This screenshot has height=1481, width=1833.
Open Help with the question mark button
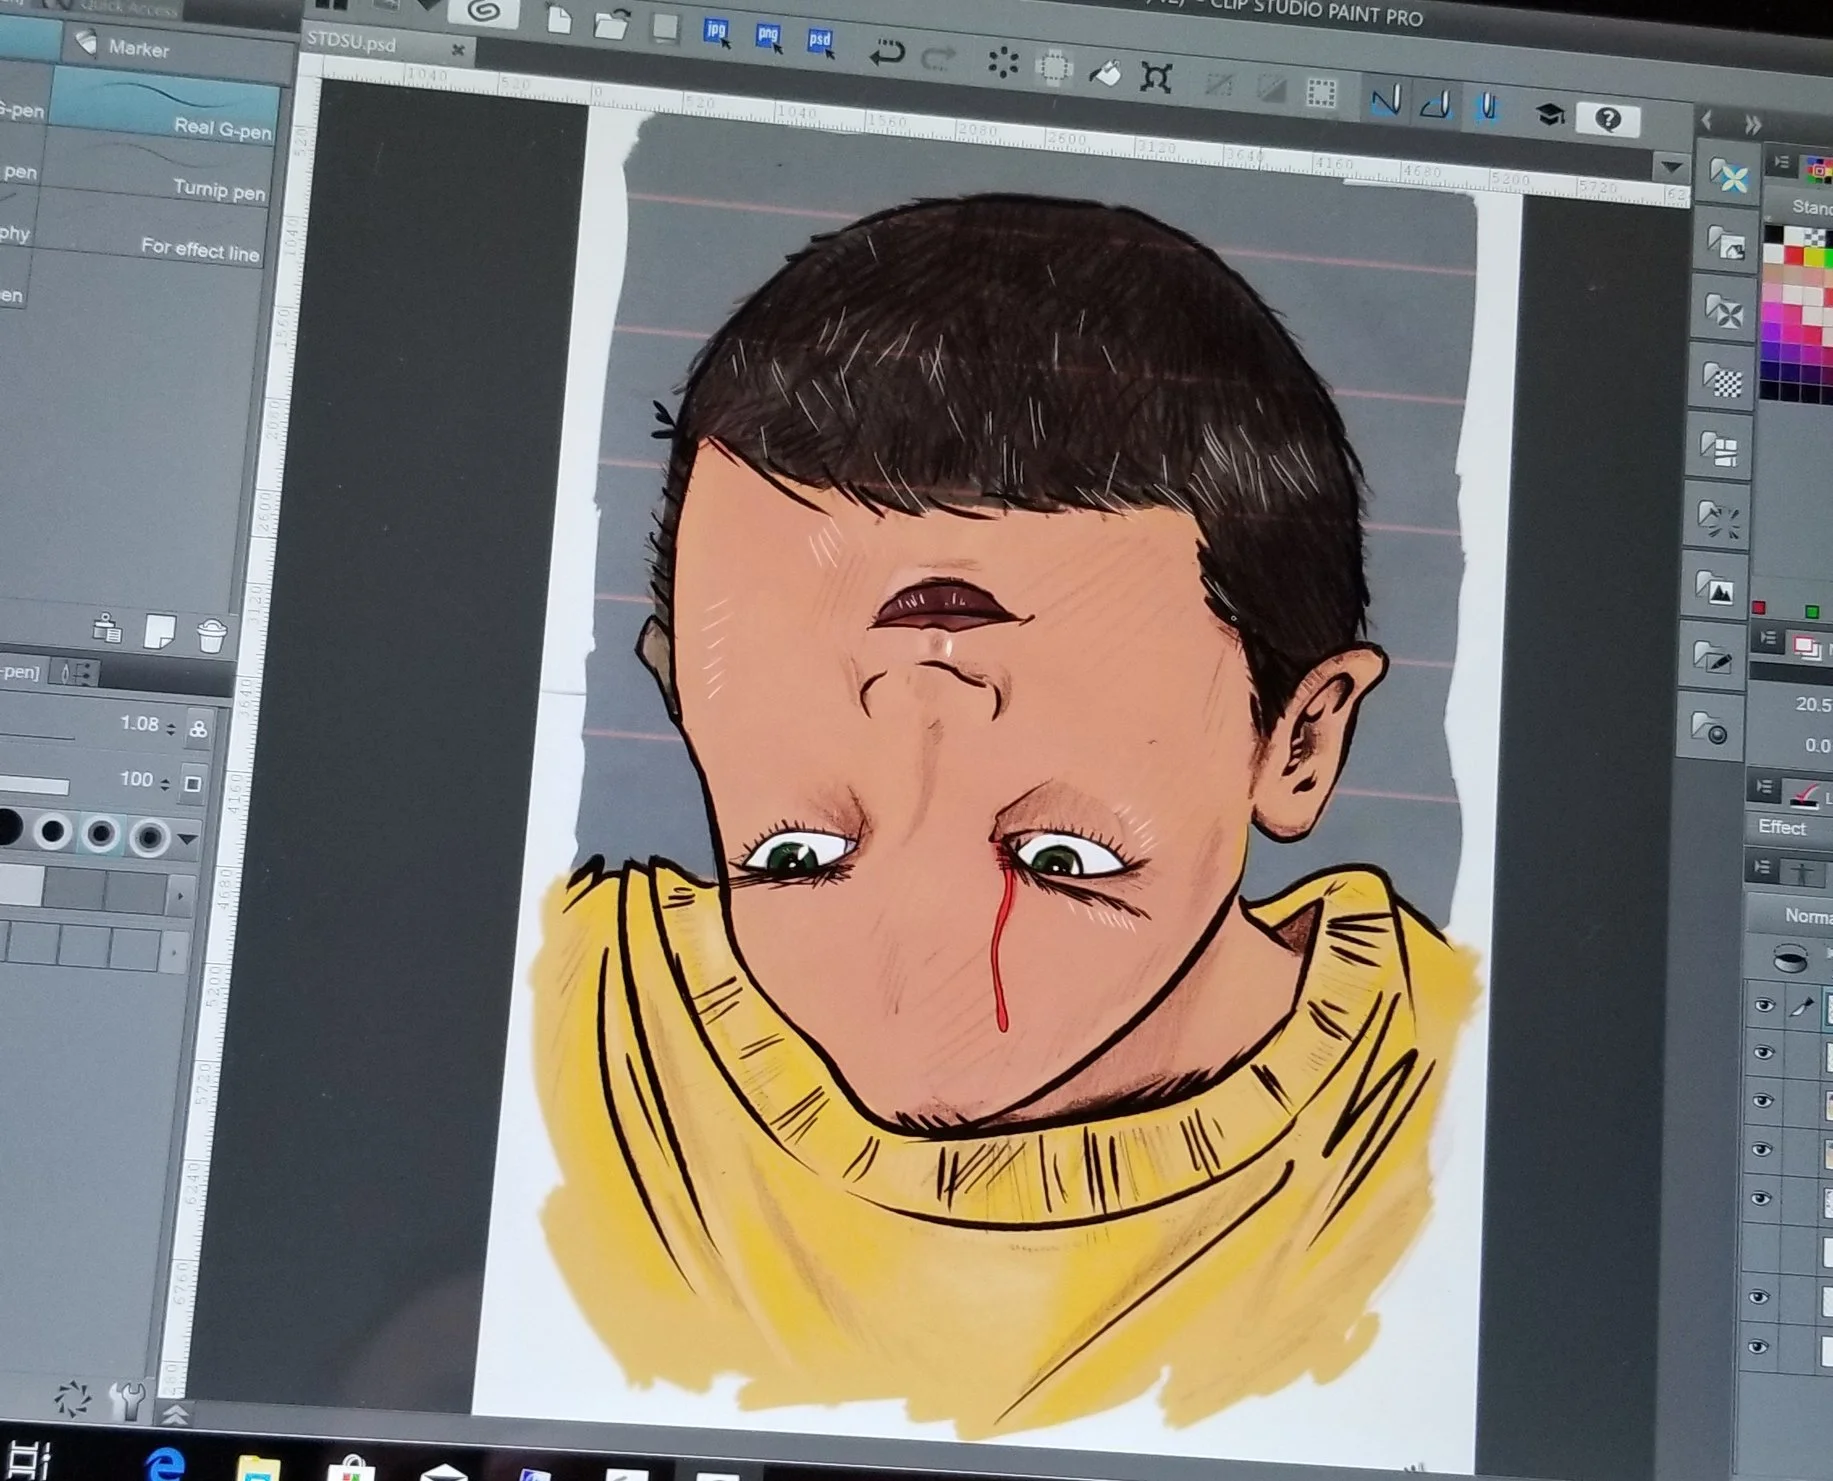pyautogui.click(x=1607, y=120)
